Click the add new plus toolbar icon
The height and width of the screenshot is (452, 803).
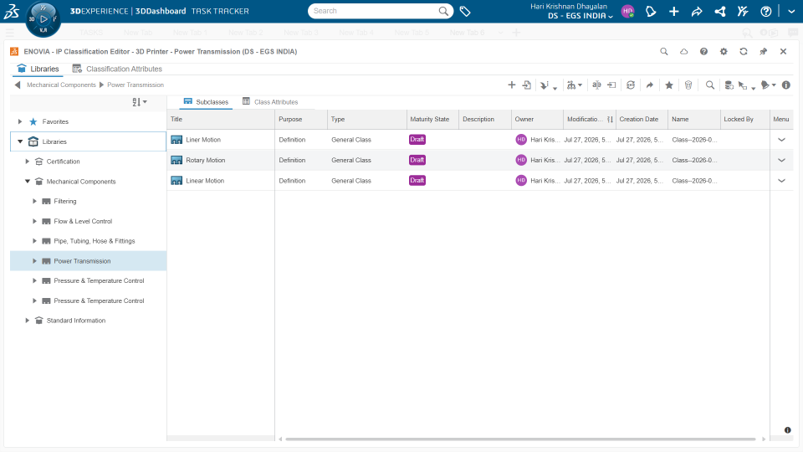tap(512, 85)
